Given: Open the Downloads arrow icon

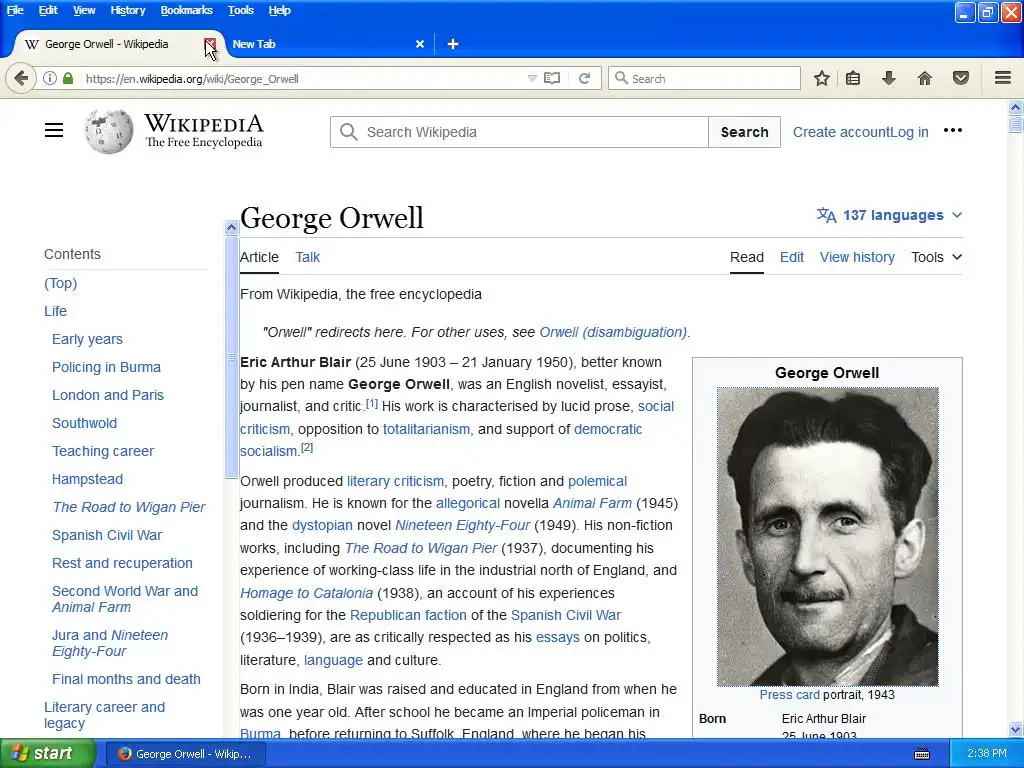Looking at the screenshot, I should click(x=888, y=78).
